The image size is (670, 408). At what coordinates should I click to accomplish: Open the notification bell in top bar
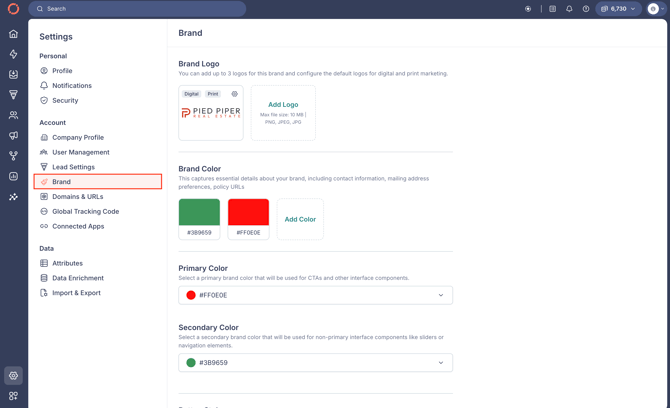click(x=569, y=9)
